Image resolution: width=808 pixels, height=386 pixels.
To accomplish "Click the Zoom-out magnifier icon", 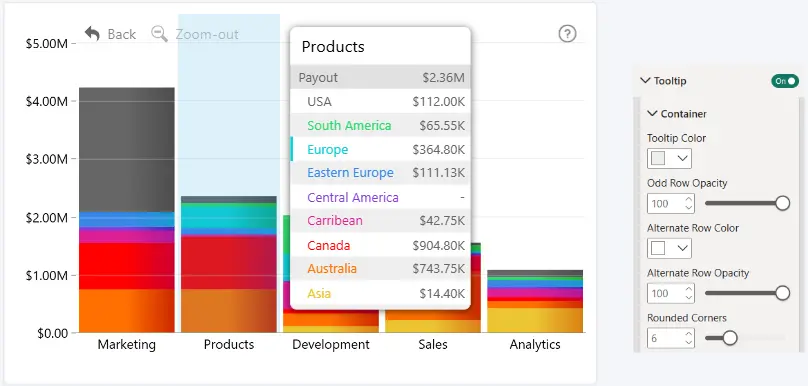I will (159, 34).
